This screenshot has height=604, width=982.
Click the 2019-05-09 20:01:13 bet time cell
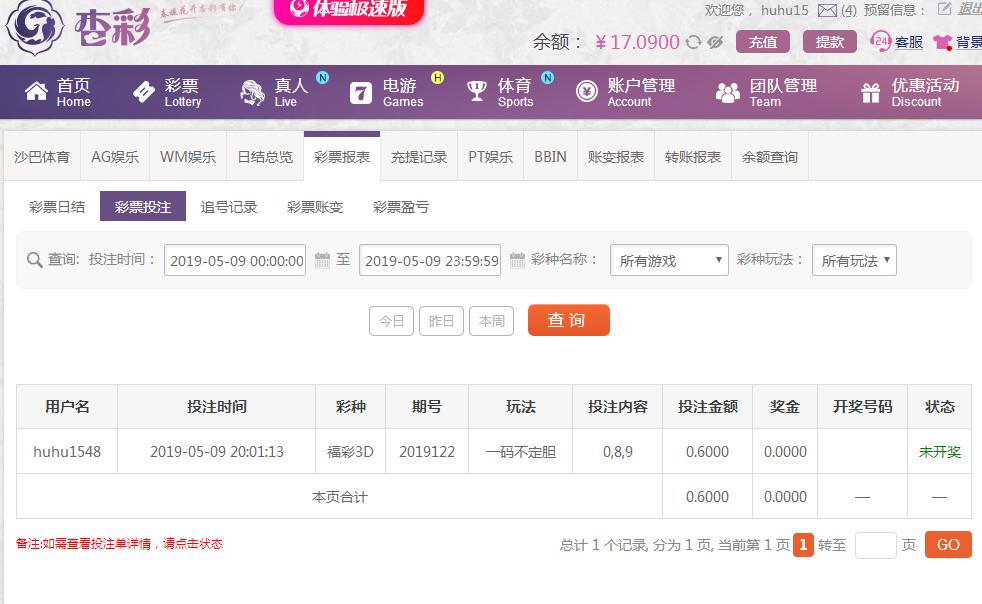(217, 452)
